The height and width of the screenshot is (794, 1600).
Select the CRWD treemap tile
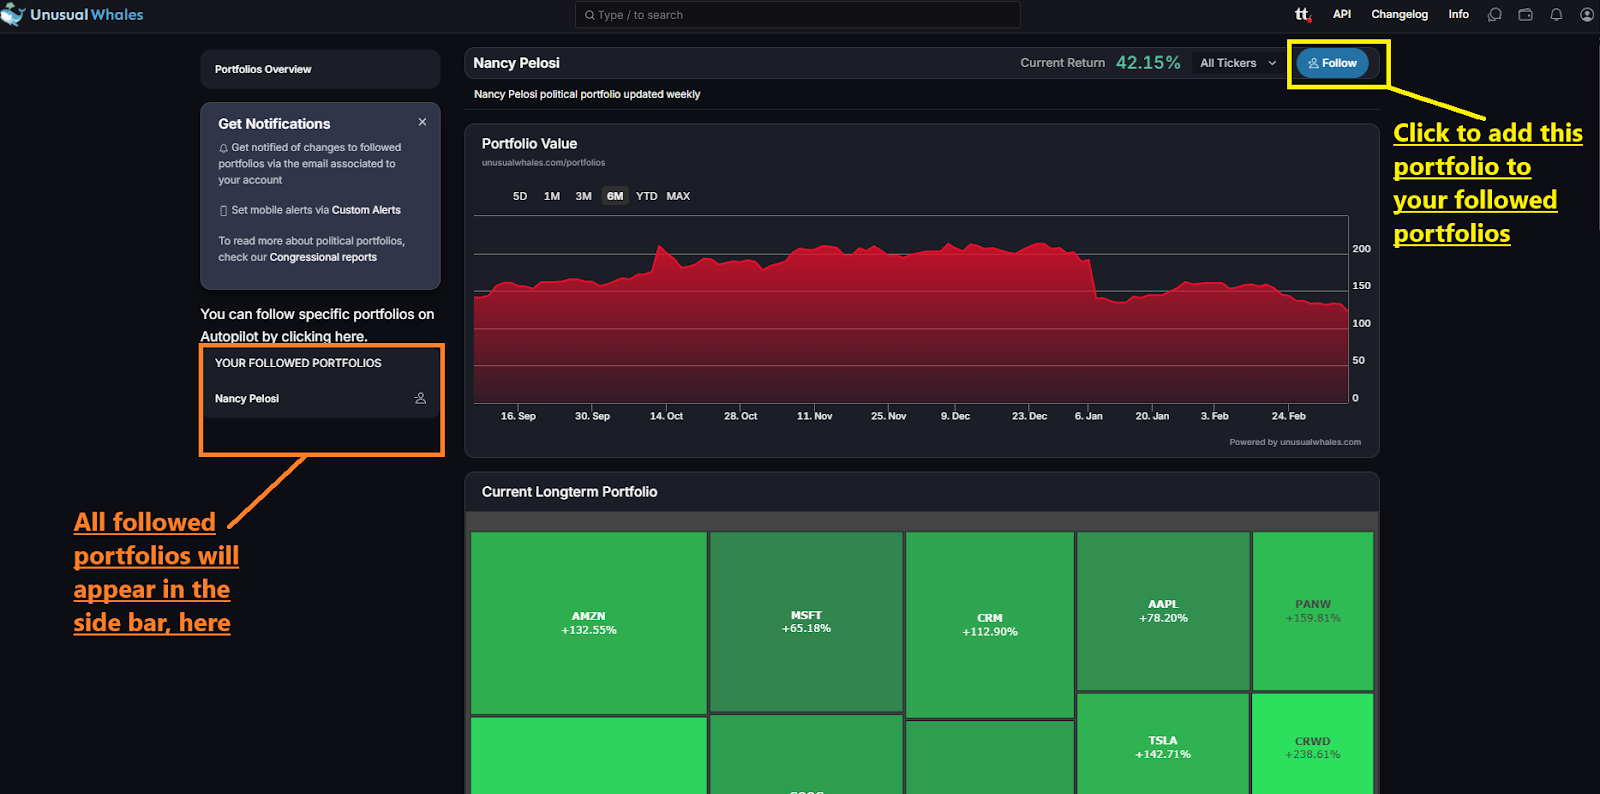[x=1313, y=745]
